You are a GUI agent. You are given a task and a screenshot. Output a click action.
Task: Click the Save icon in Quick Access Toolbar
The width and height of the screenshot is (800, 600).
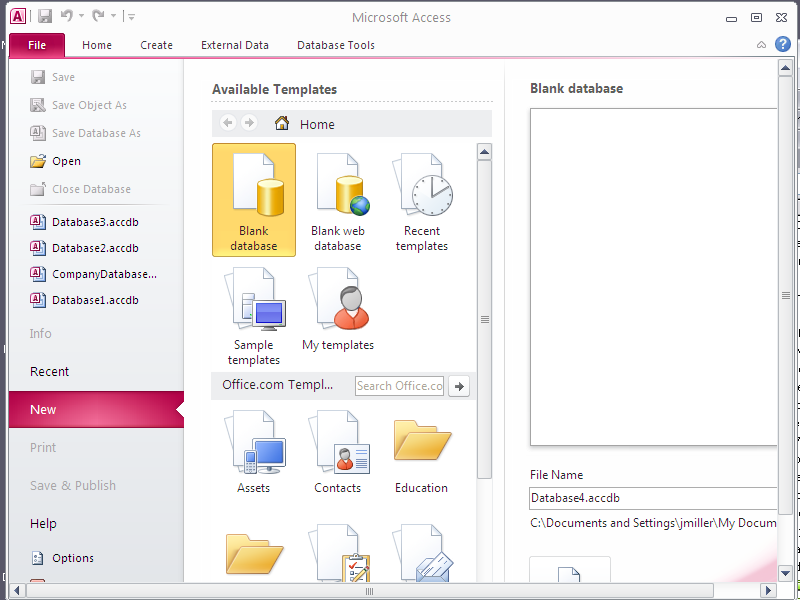[x=45, y=16]
